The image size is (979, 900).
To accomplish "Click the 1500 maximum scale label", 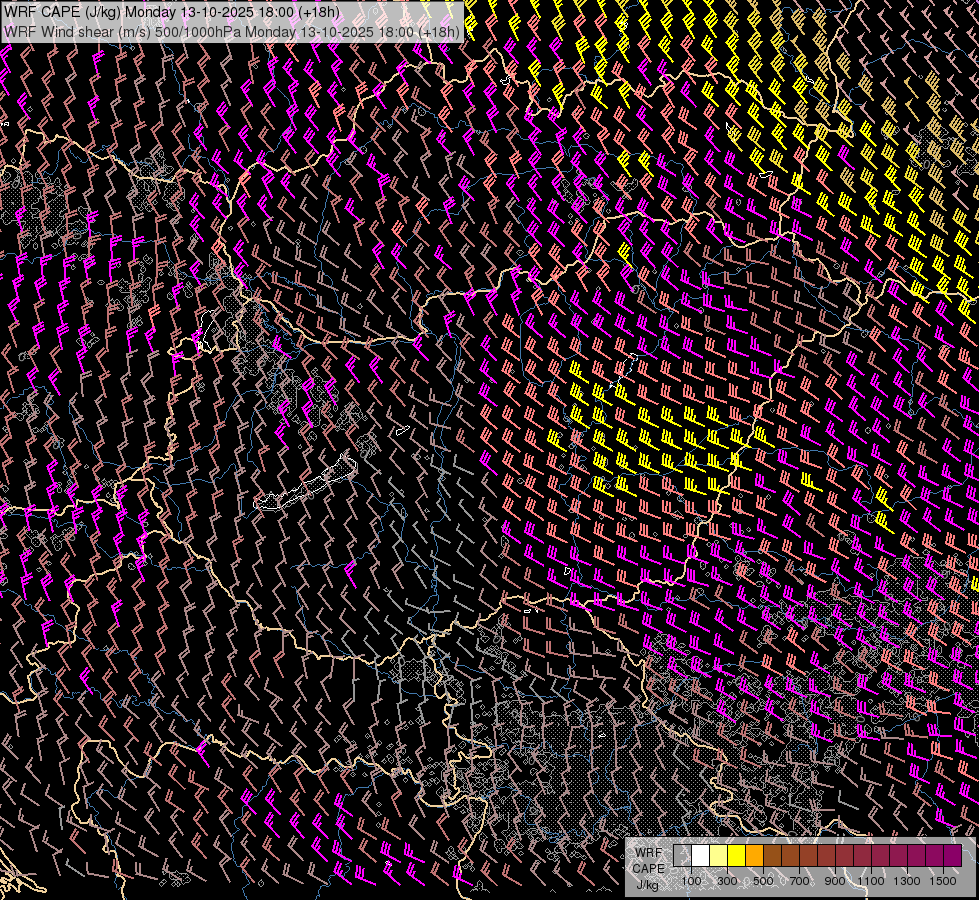I will point(942,881).
